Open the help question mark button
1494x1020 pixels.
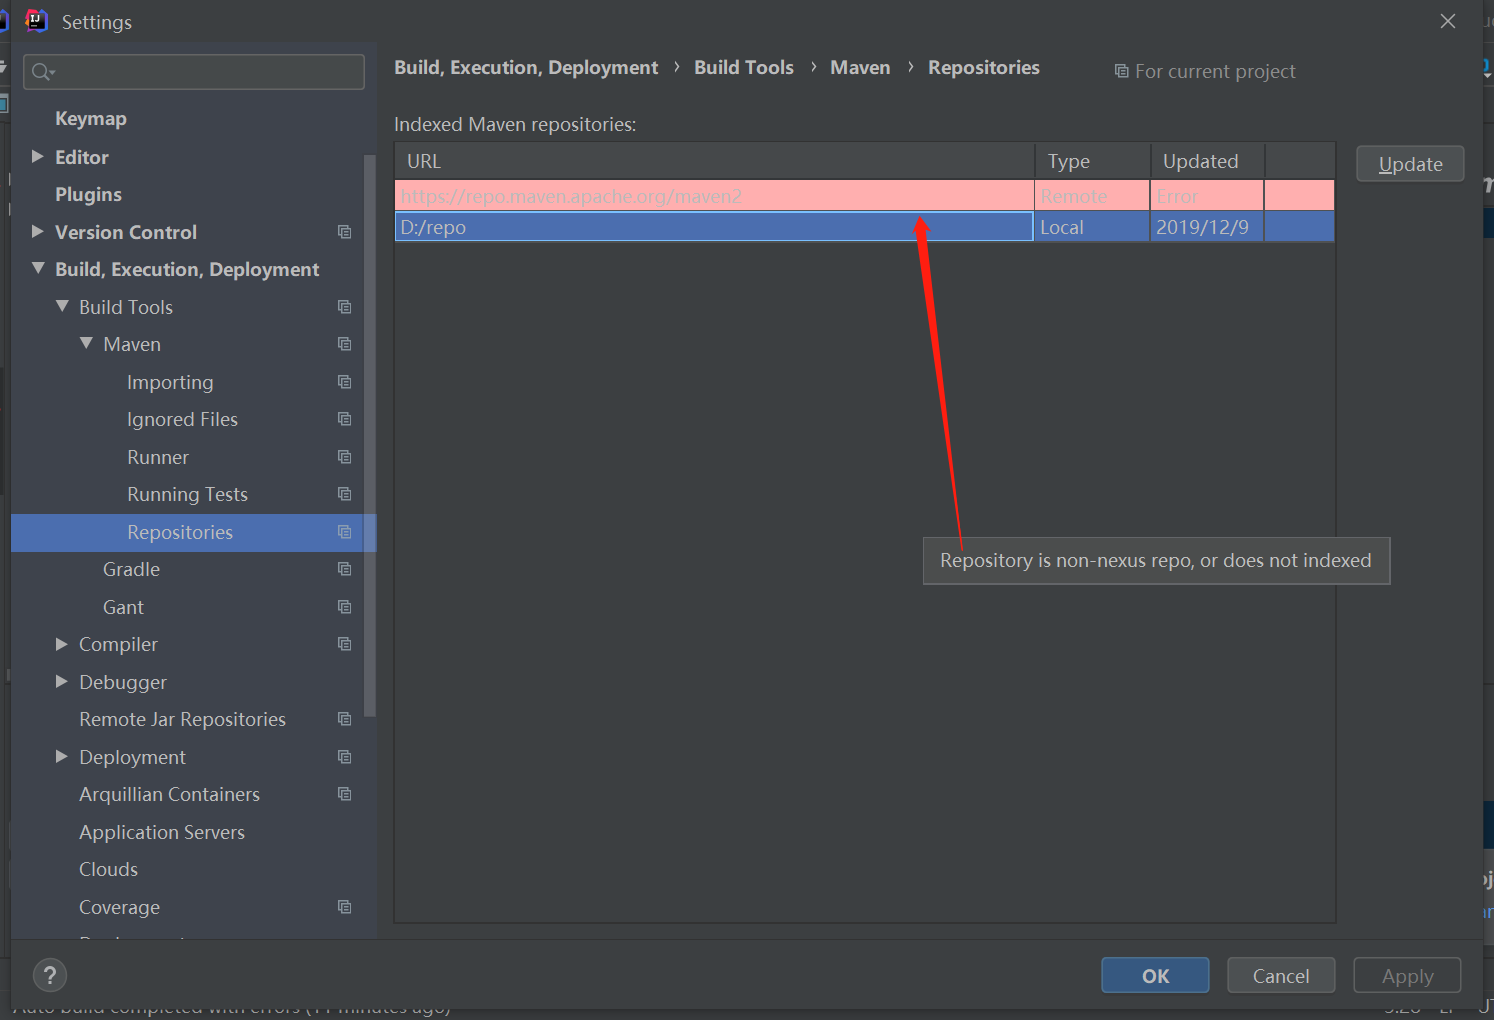(50, 975)
